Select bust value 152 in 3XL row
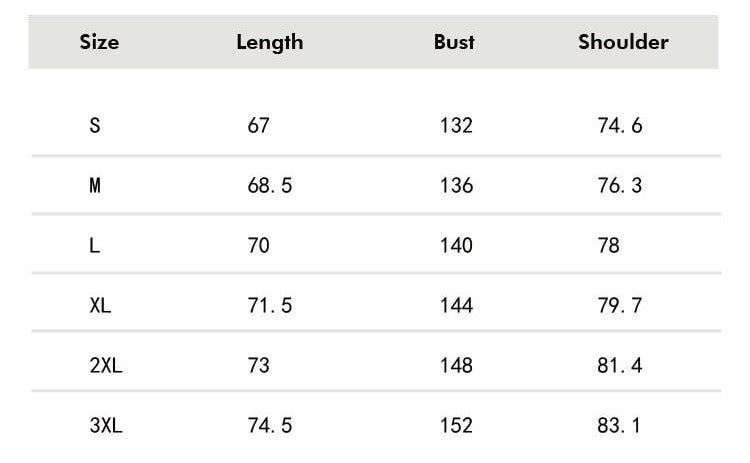The image size is (750, 463). point(456,426)
